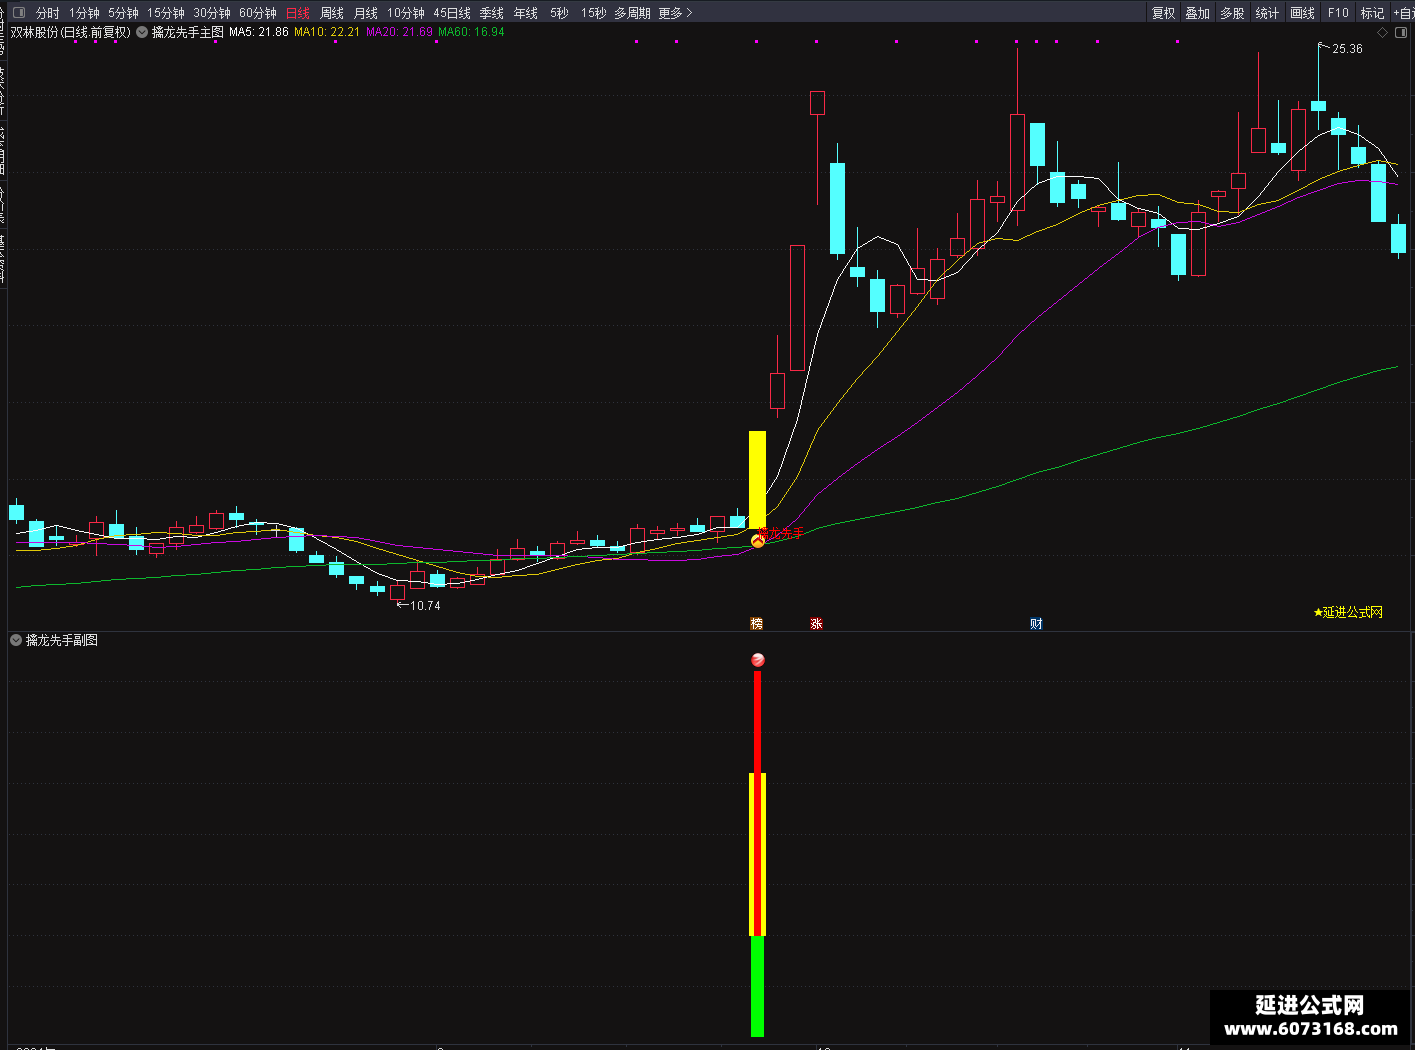Click the panel layout icon at top-left
This screenshot has width=1415, height=1050.
click(19, 13)
